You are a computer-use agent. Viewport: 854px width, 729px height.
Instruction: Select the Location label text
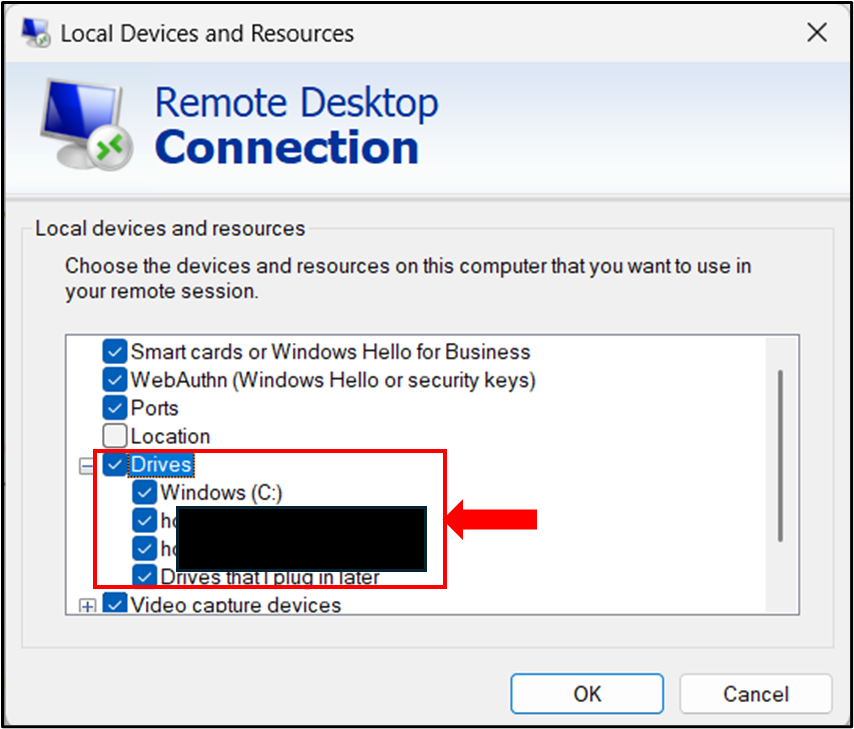click(x=169, y=435)
